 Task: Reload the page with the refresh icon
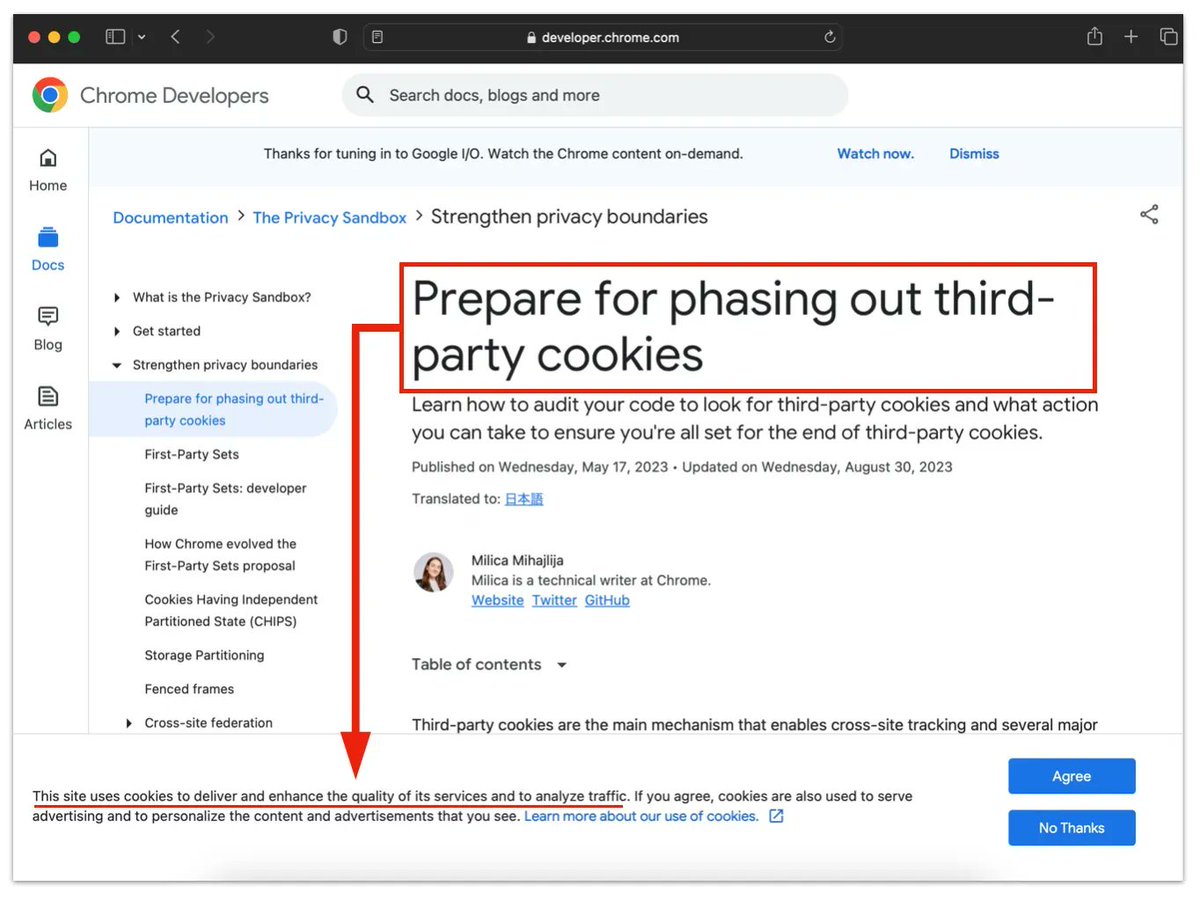click(x=829, y=37)
